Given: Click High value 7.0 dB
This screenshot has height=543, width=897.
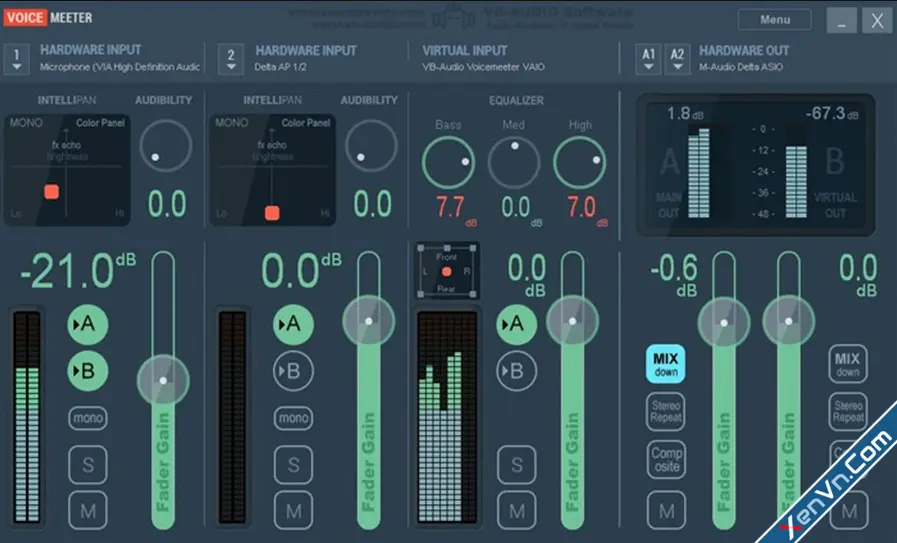Looking at the screenshot, I should (x=587, y=209).
